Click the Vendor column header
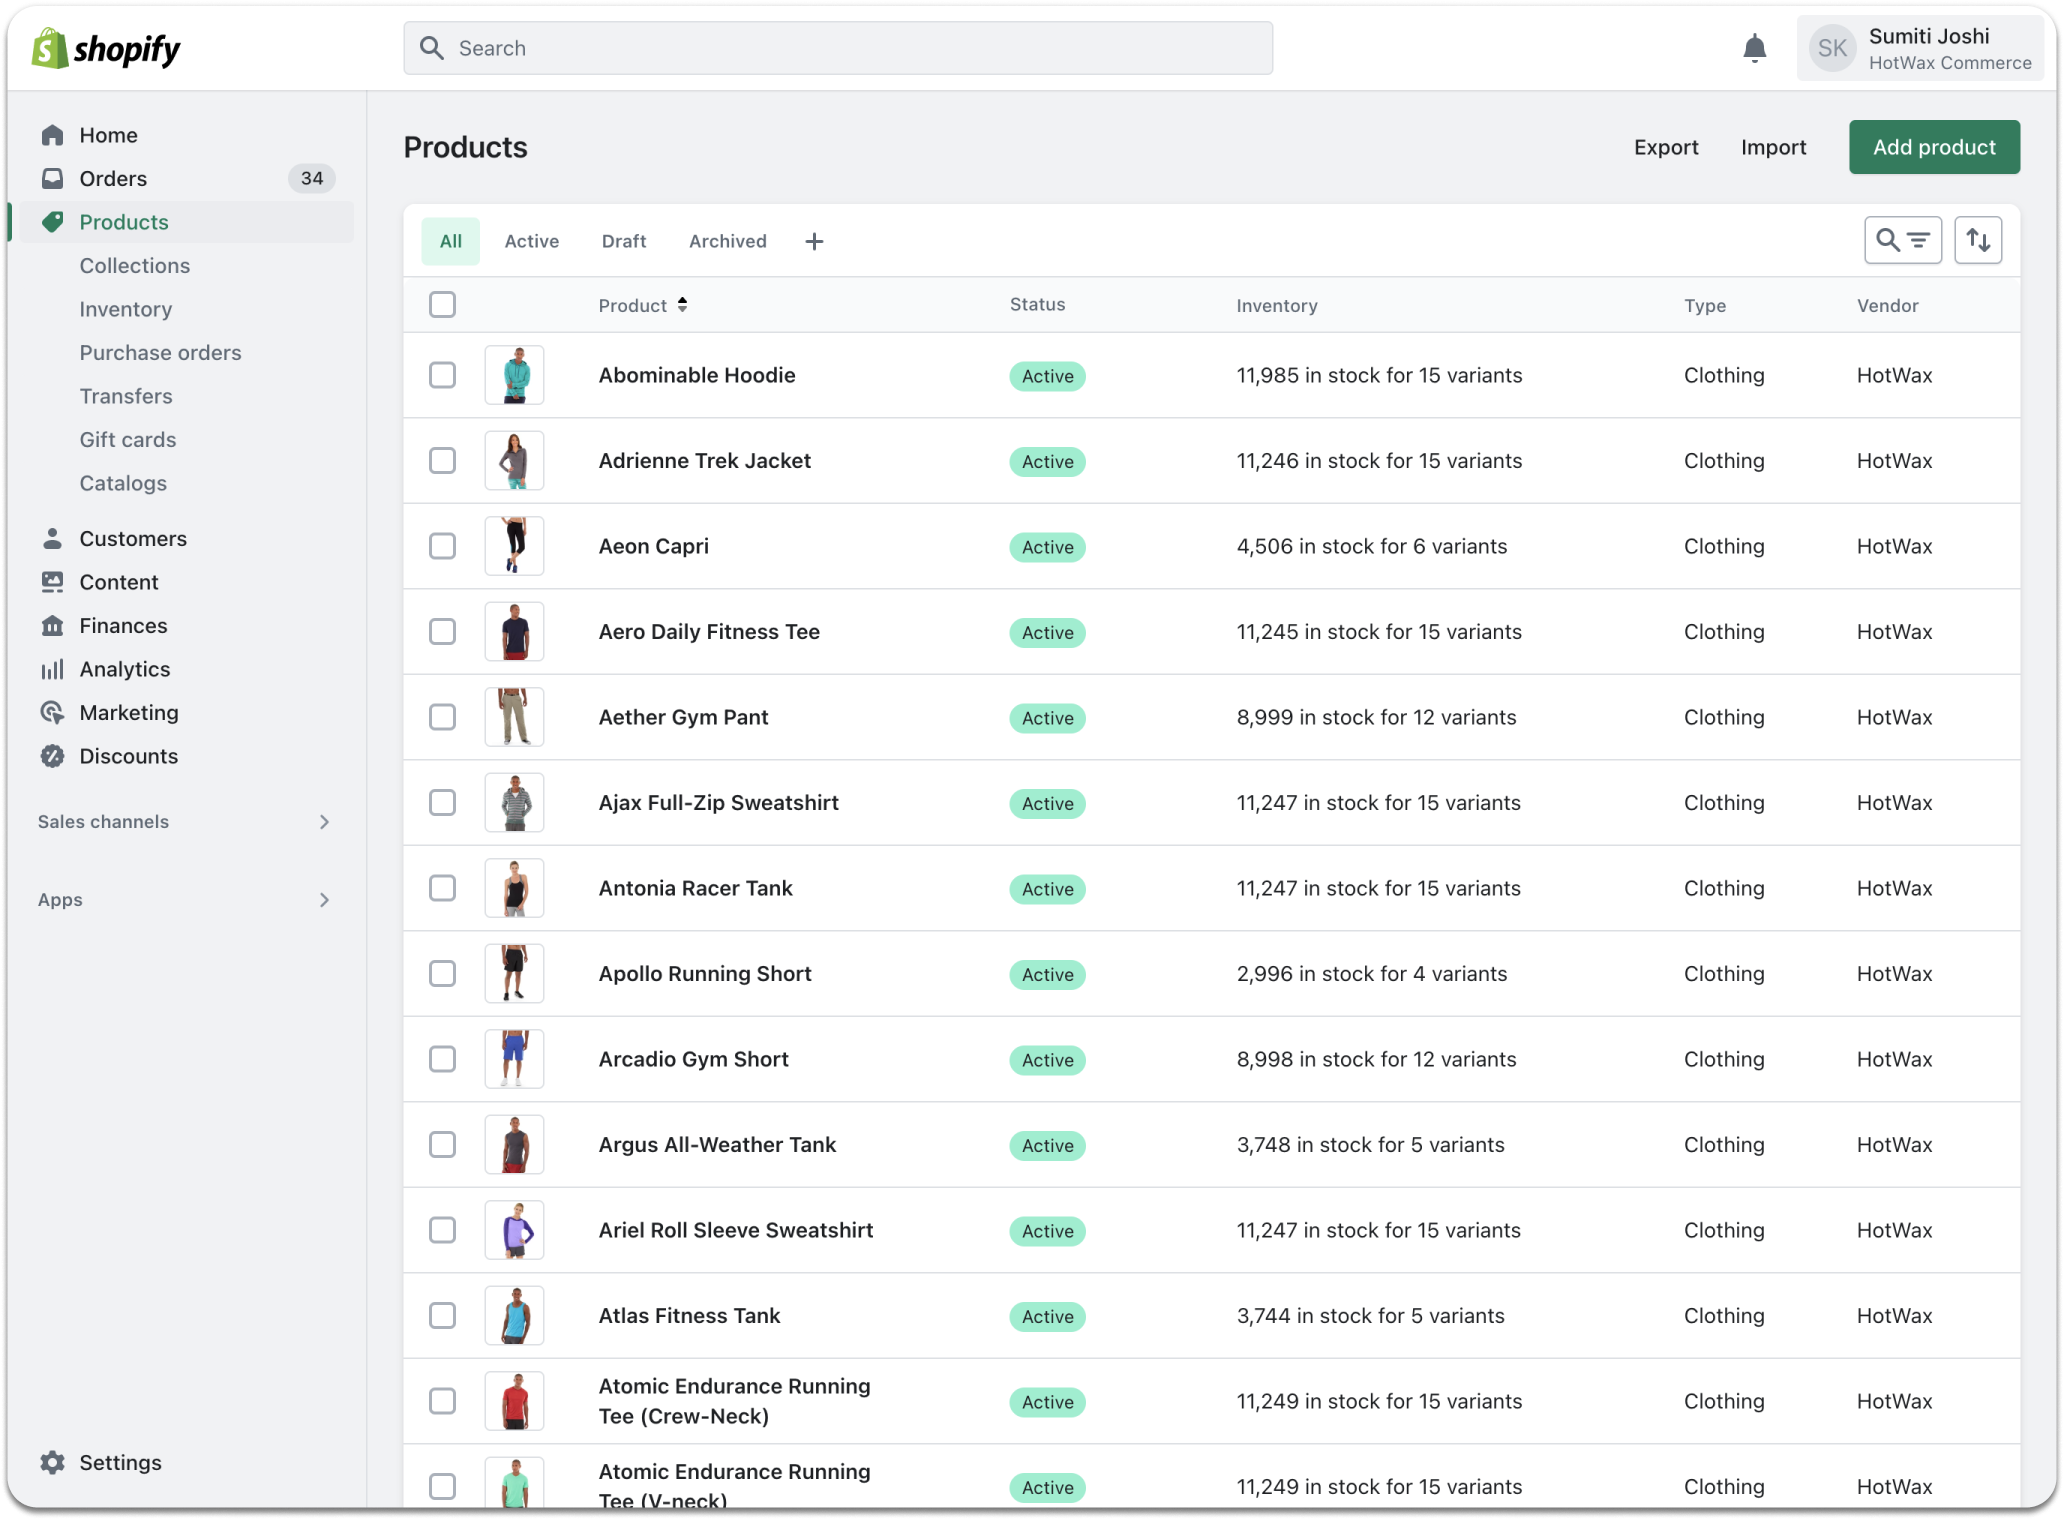This screenshot has height=1520, width=2064. 1887,305
